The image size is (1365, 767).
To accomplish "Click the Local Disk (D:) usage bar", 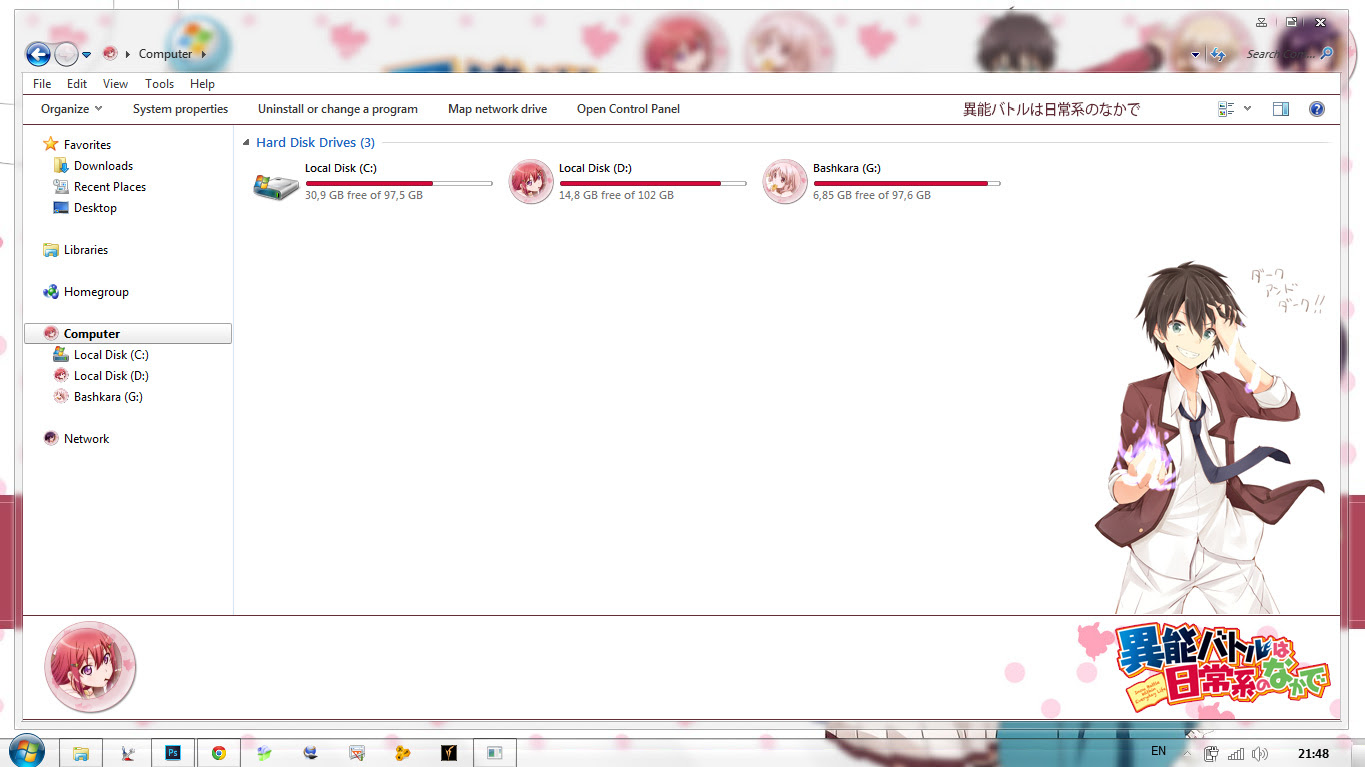I will point(653,183).
